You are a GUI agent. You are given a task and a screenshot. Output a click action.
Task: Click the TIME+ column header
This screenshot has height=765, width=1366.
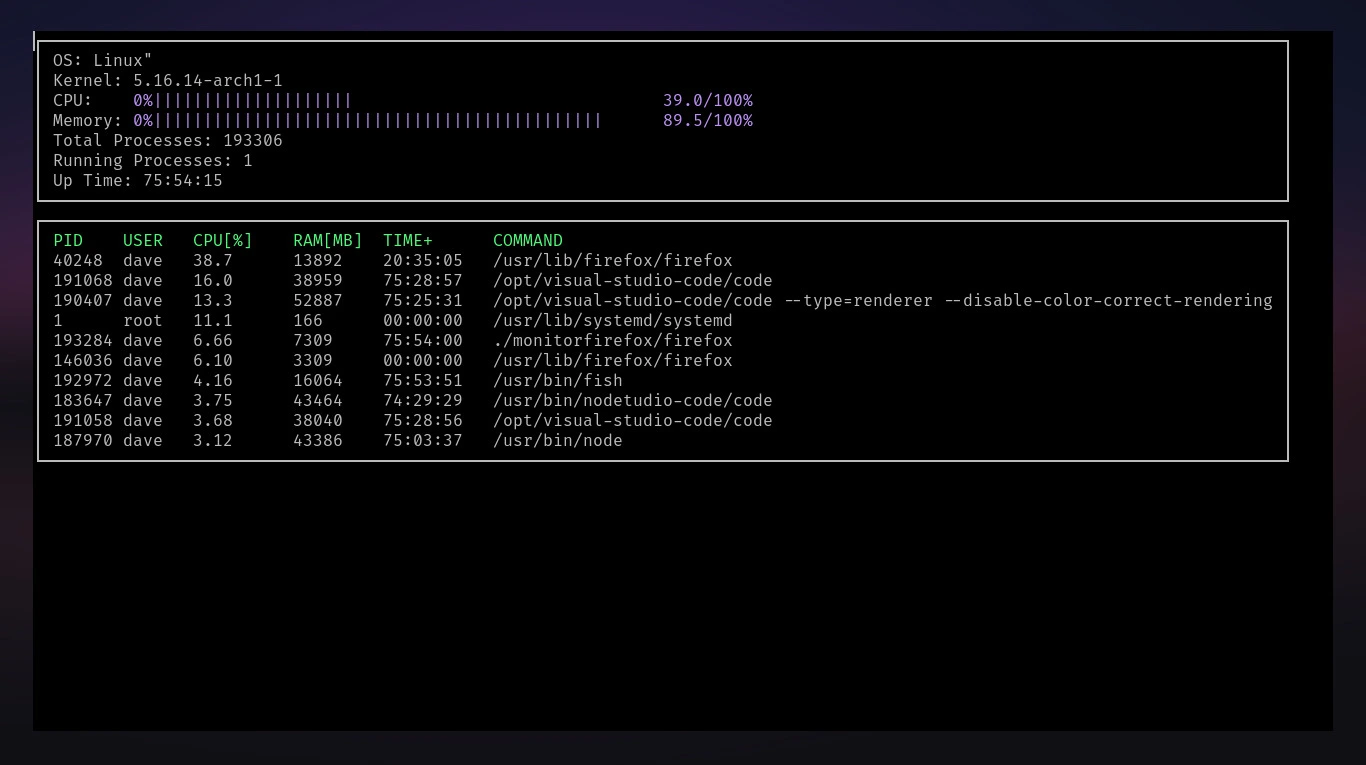(x=408, y=241)
